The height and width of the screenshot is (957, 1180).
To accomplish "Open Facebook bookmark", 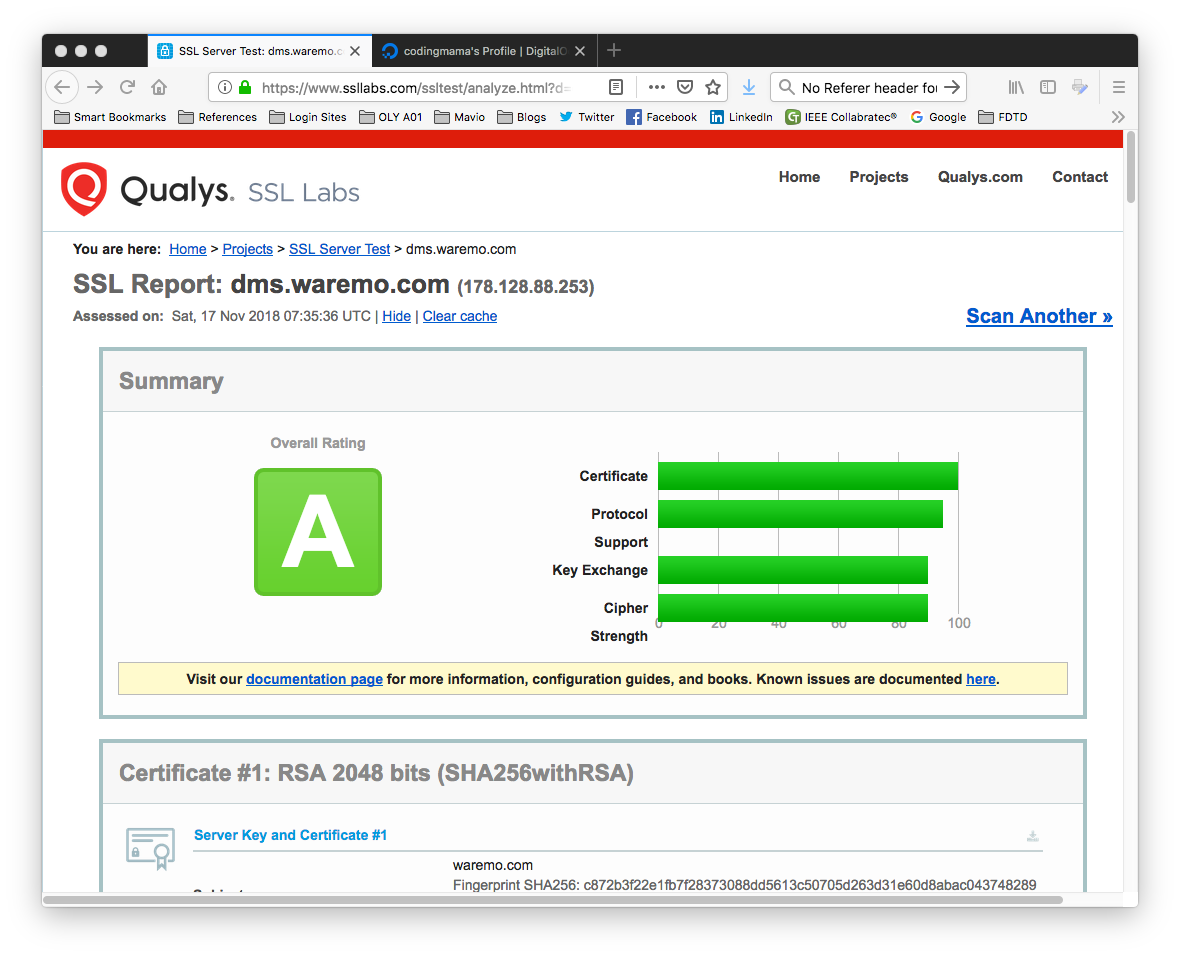I will coord(661,117).
